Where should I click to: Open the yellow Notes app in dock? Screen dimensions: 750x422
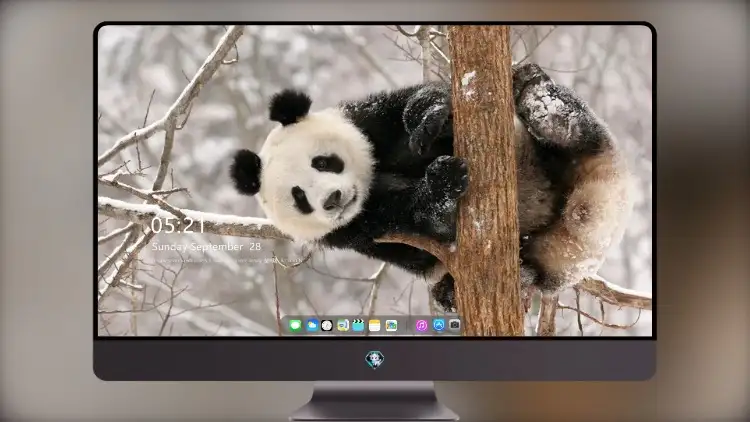coord(375,325)
